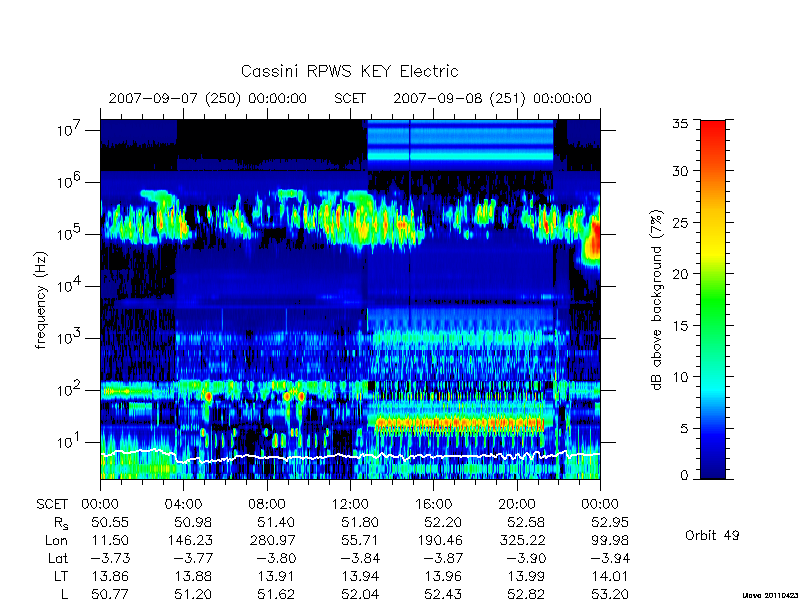The image size is (800, 600).
Task: Click the 20:00 time axis label
Action: point(517,504)
